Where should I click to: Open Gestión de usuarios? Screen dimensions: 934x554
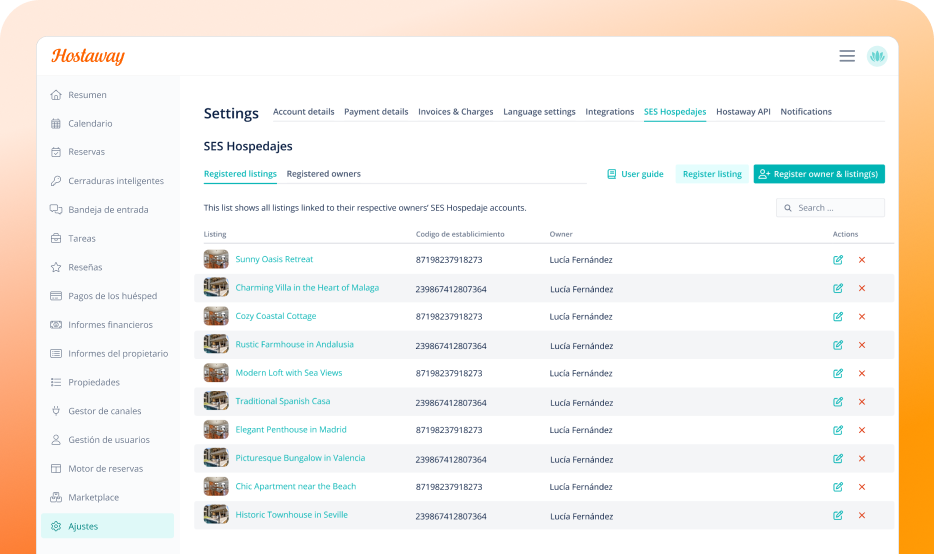pos(107,440)
